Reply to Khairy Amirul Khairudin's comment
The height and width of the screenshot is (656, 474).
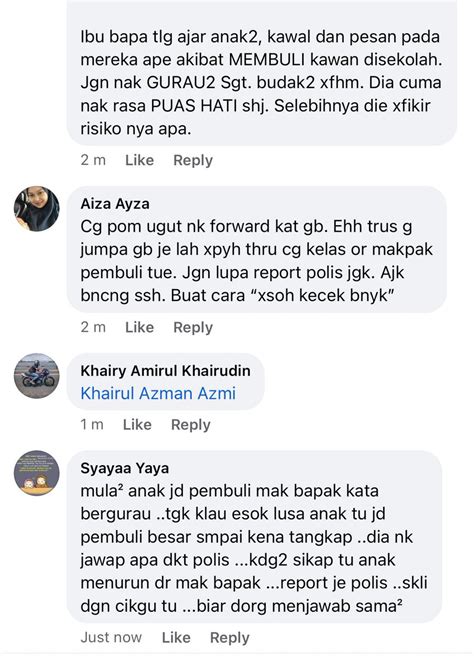(x=190, y=425)
